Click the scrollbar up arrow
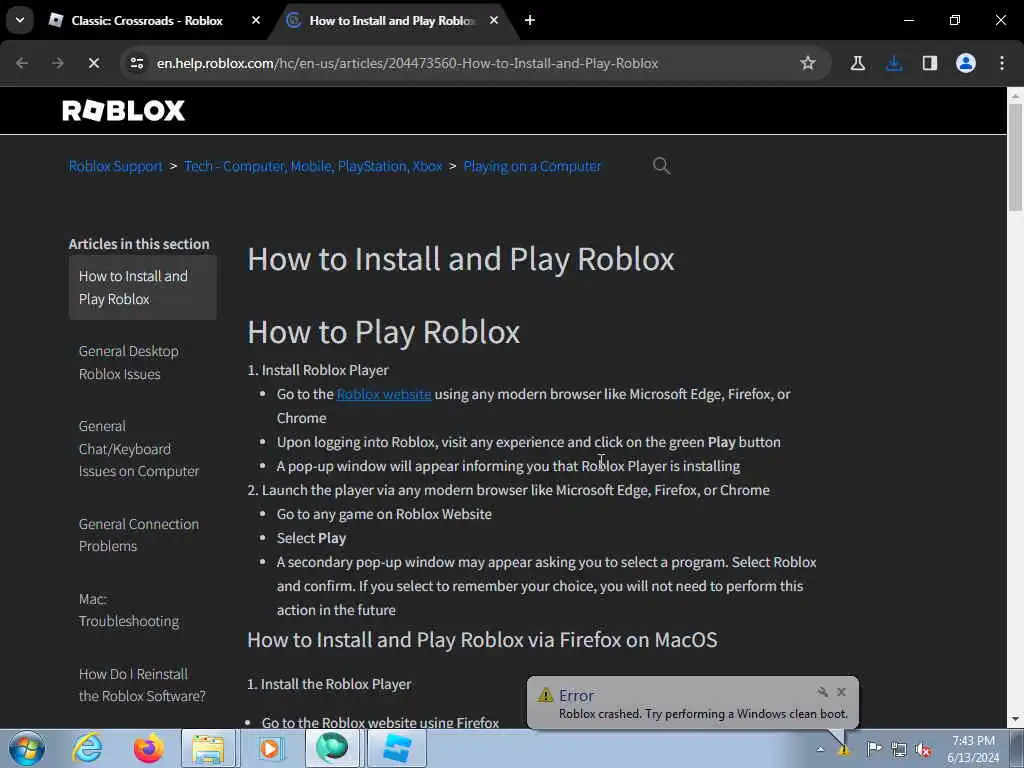 coord(1015,95)
